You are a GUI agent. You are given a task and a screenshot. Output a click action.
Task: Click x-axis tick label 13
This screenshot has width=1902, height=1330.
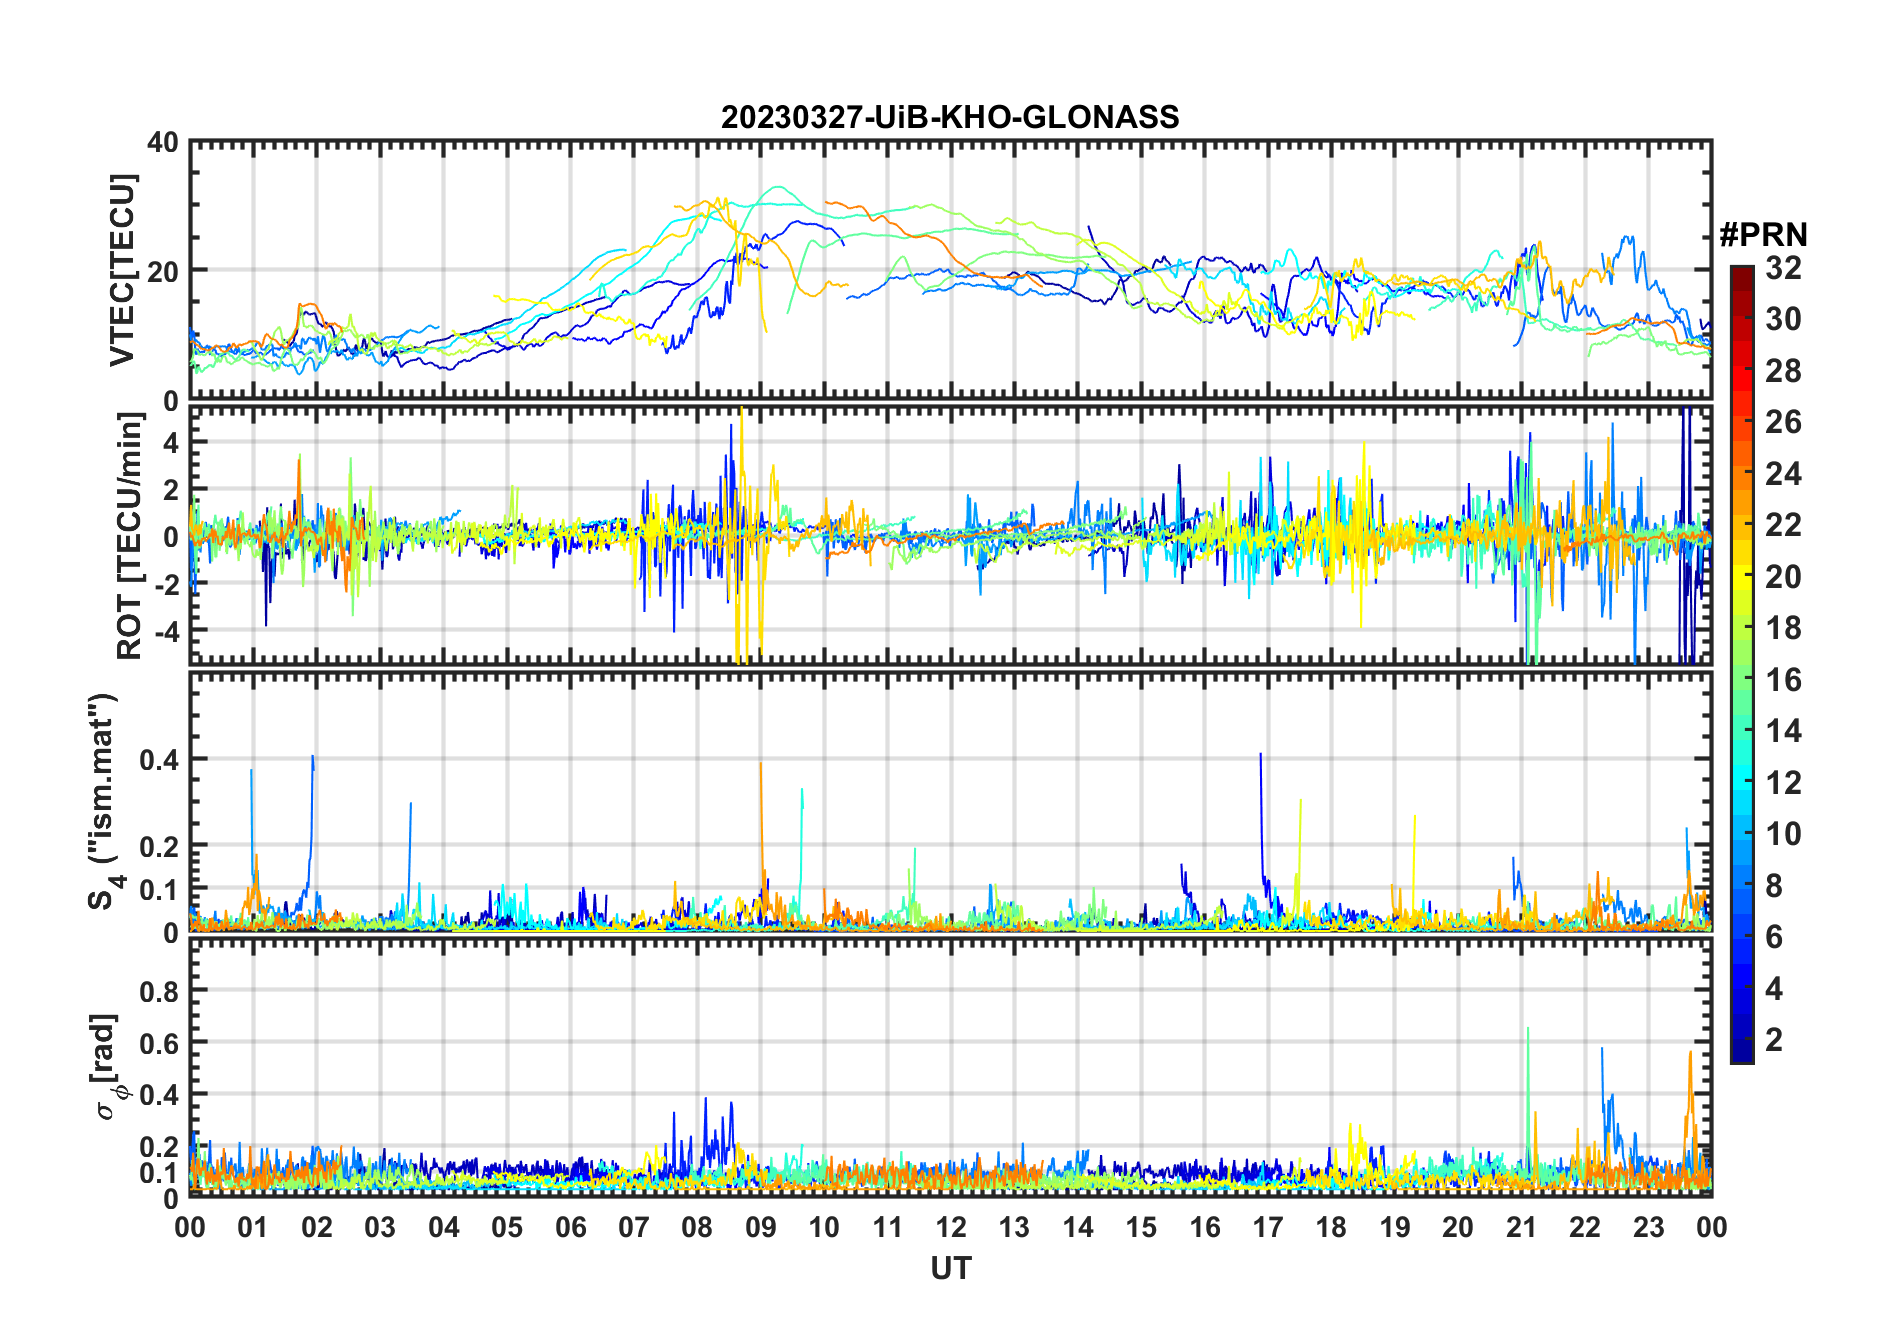coord(1014,1228)
